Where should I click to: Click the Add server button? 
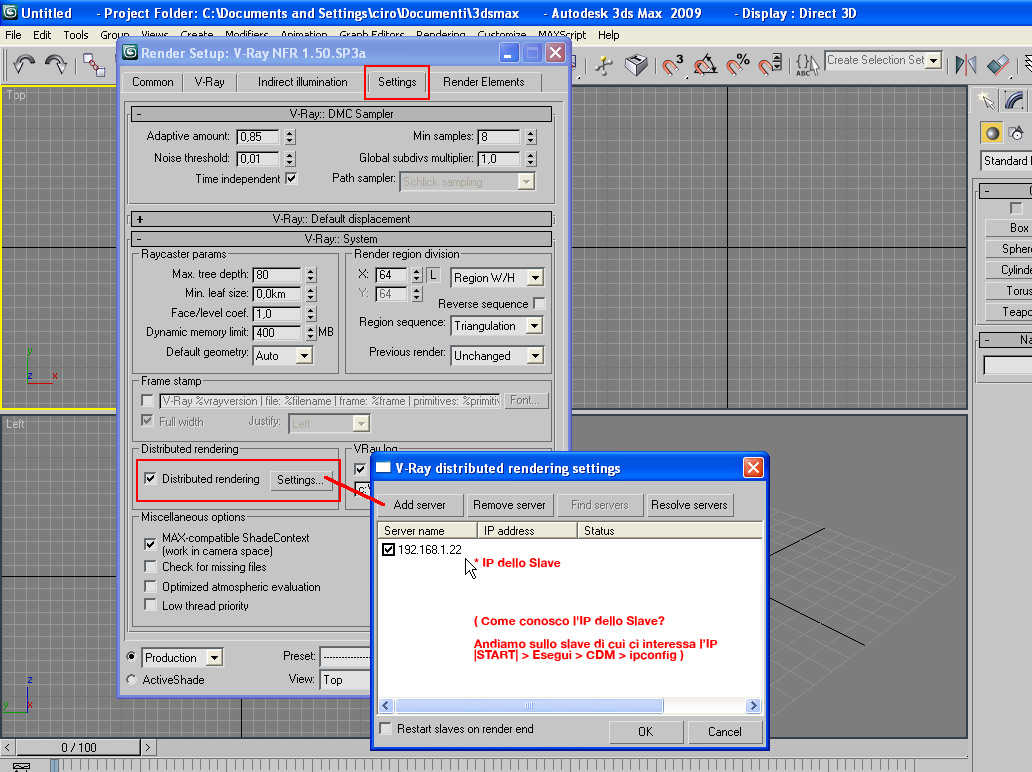pos(419,505)
